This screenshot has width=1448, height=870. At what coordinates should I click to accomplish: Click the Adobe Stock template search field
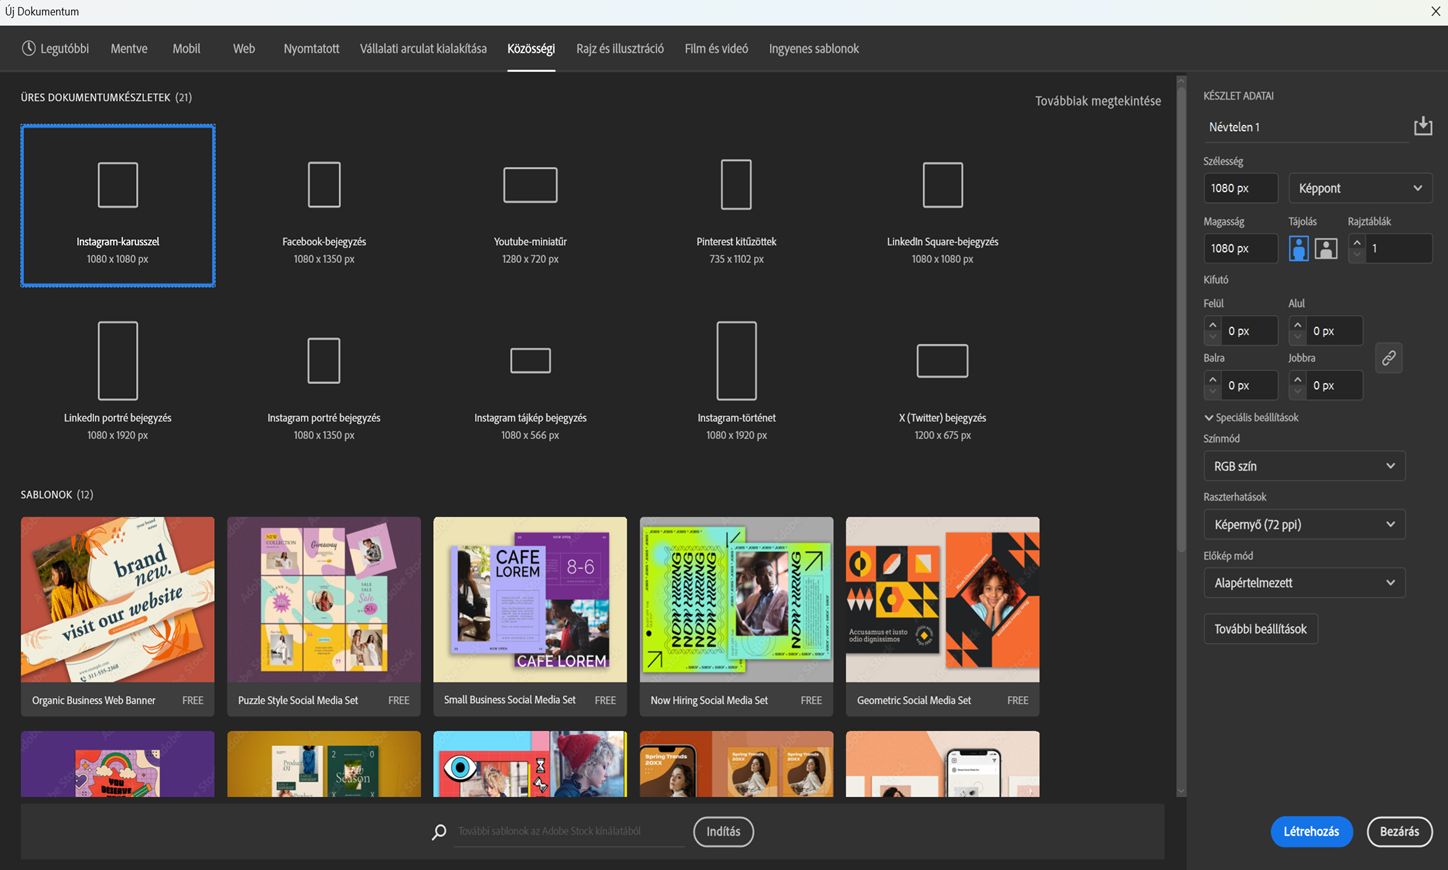pos(570,832)
